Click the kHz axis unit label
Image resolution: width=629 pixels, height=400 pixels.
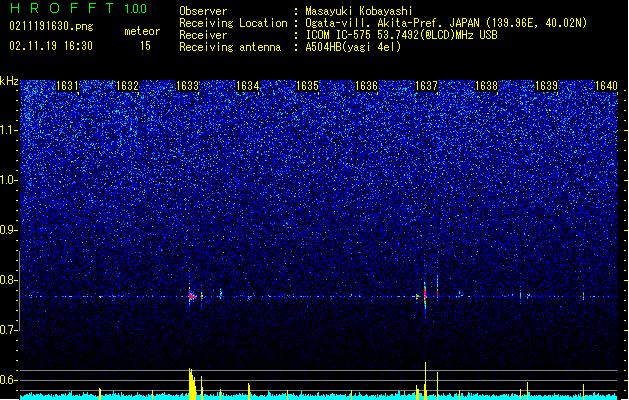point(9,81)
